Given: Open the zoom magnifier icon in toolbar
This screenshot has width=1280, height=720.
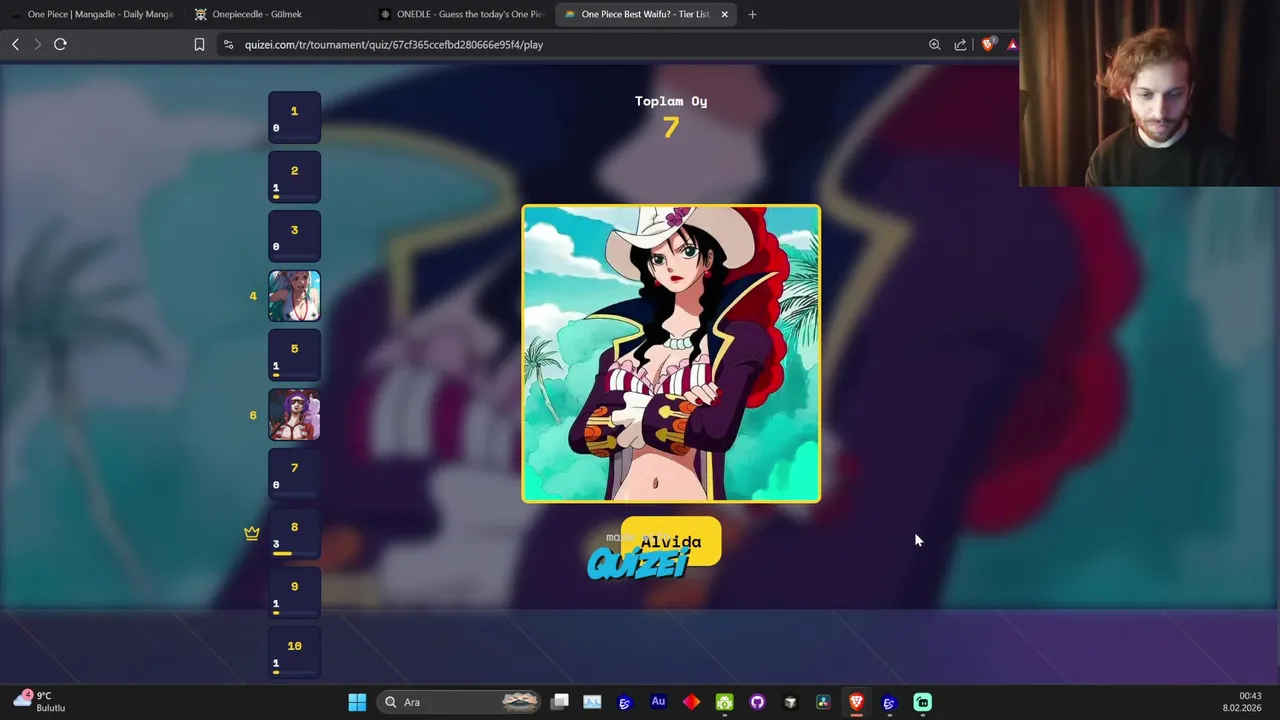Looking at the screenshot, I should (934, 44).
